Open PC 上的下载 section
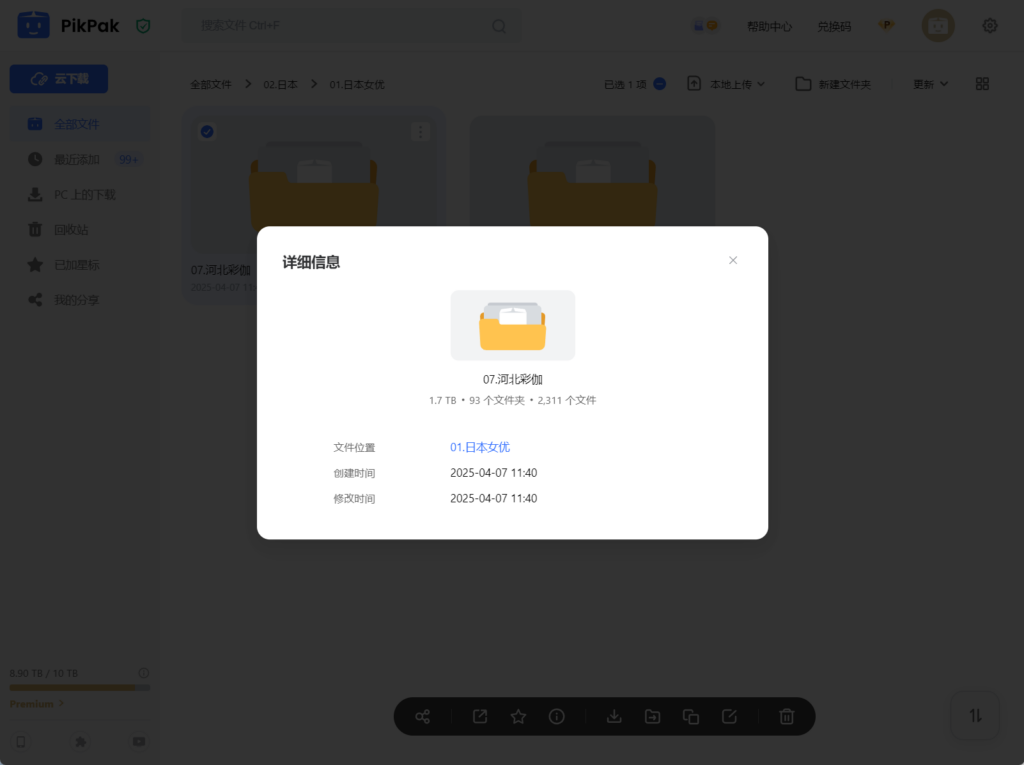Image resolution: width=1024 pixels, height=765 pixels. tap(80, 195)
